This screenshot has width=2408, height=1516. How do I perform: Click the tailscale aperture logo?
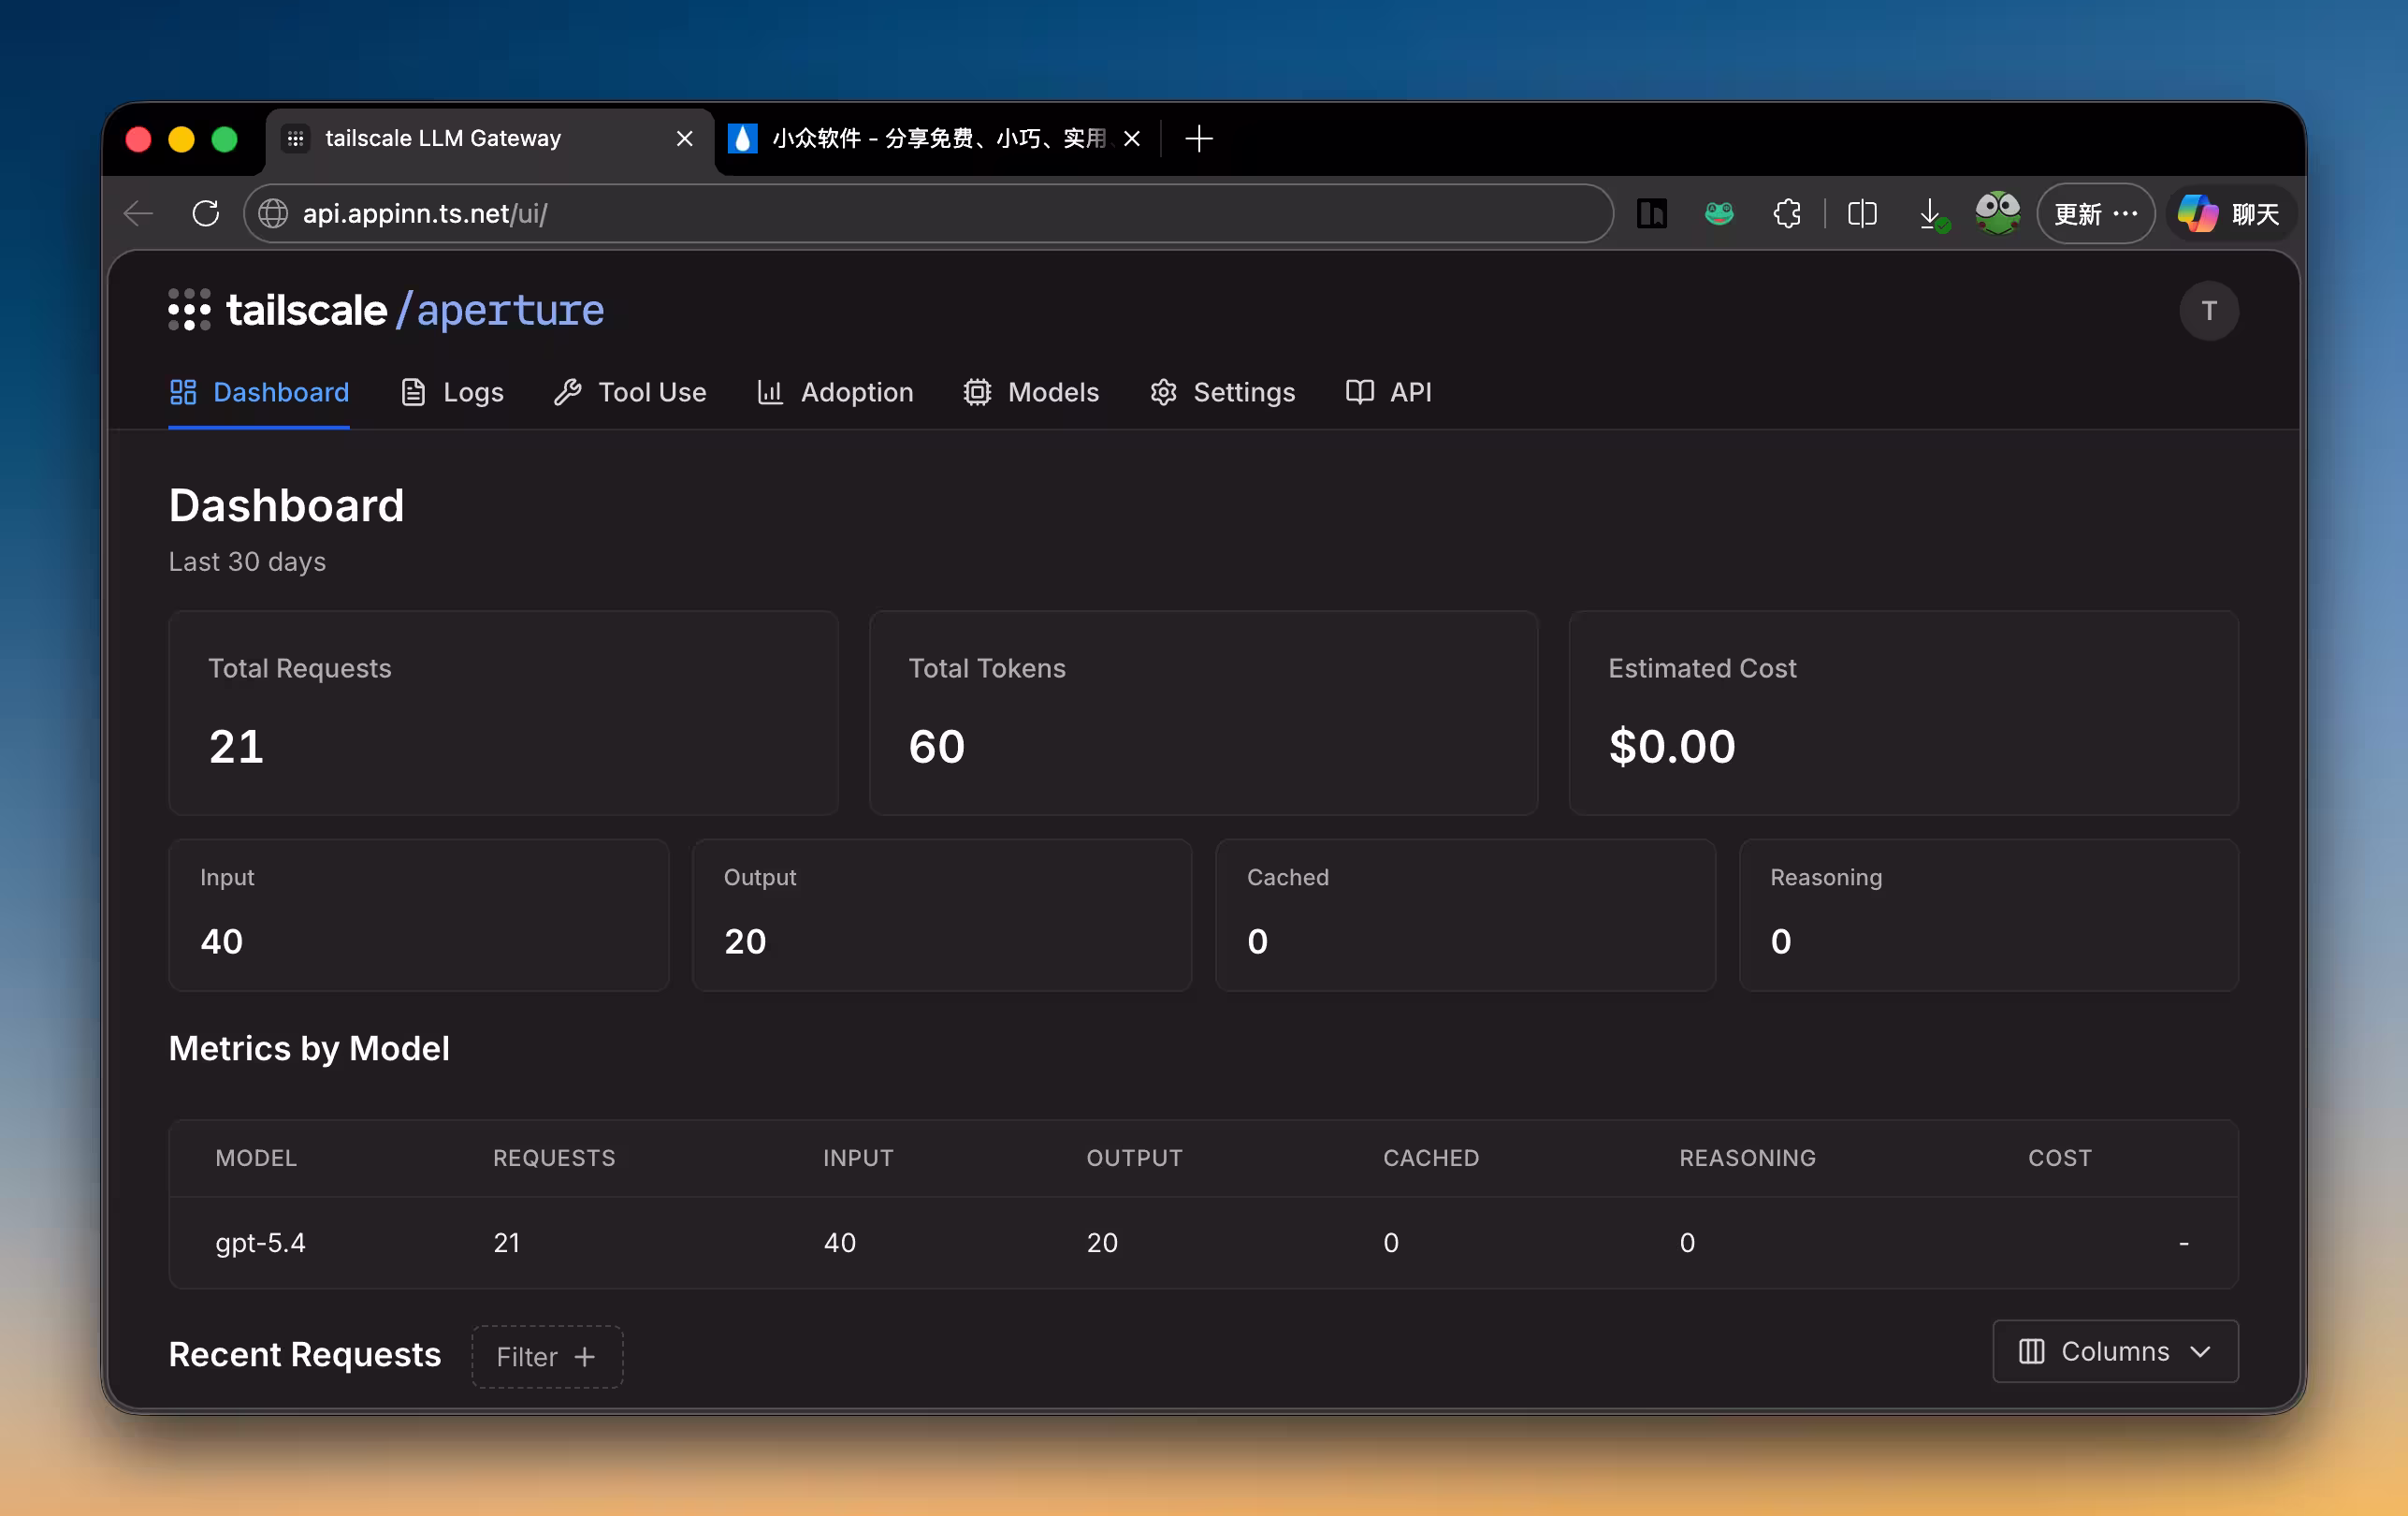point(385,310)
